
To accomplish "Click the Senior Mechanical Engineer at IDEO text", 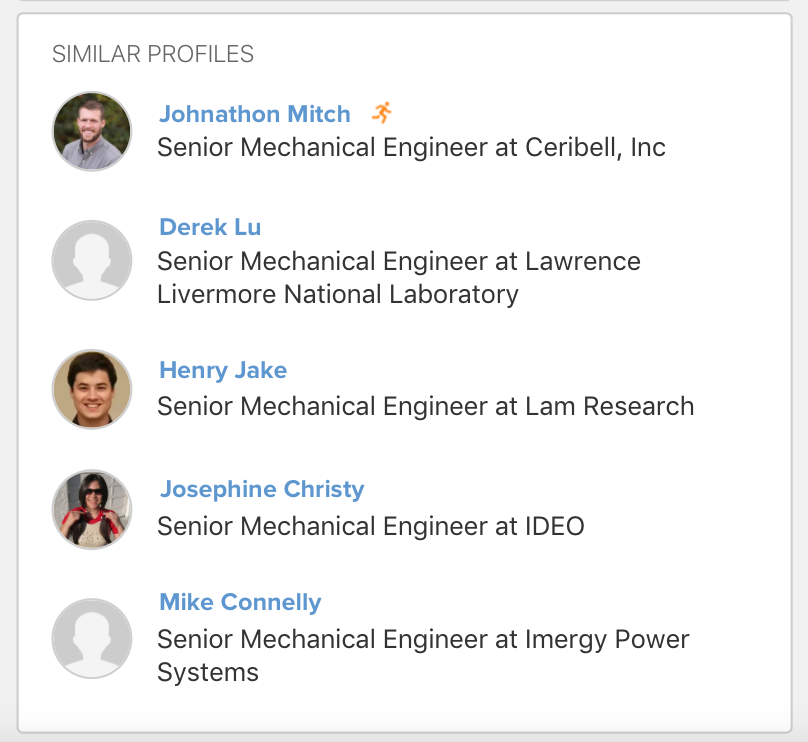I will (371, 526).
